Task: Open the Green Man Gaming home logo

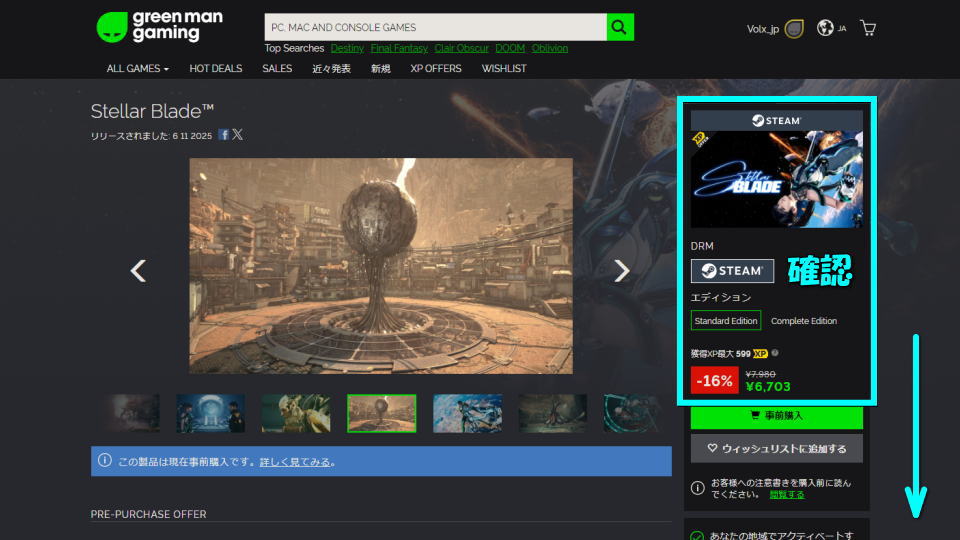Action: (160, 27)
